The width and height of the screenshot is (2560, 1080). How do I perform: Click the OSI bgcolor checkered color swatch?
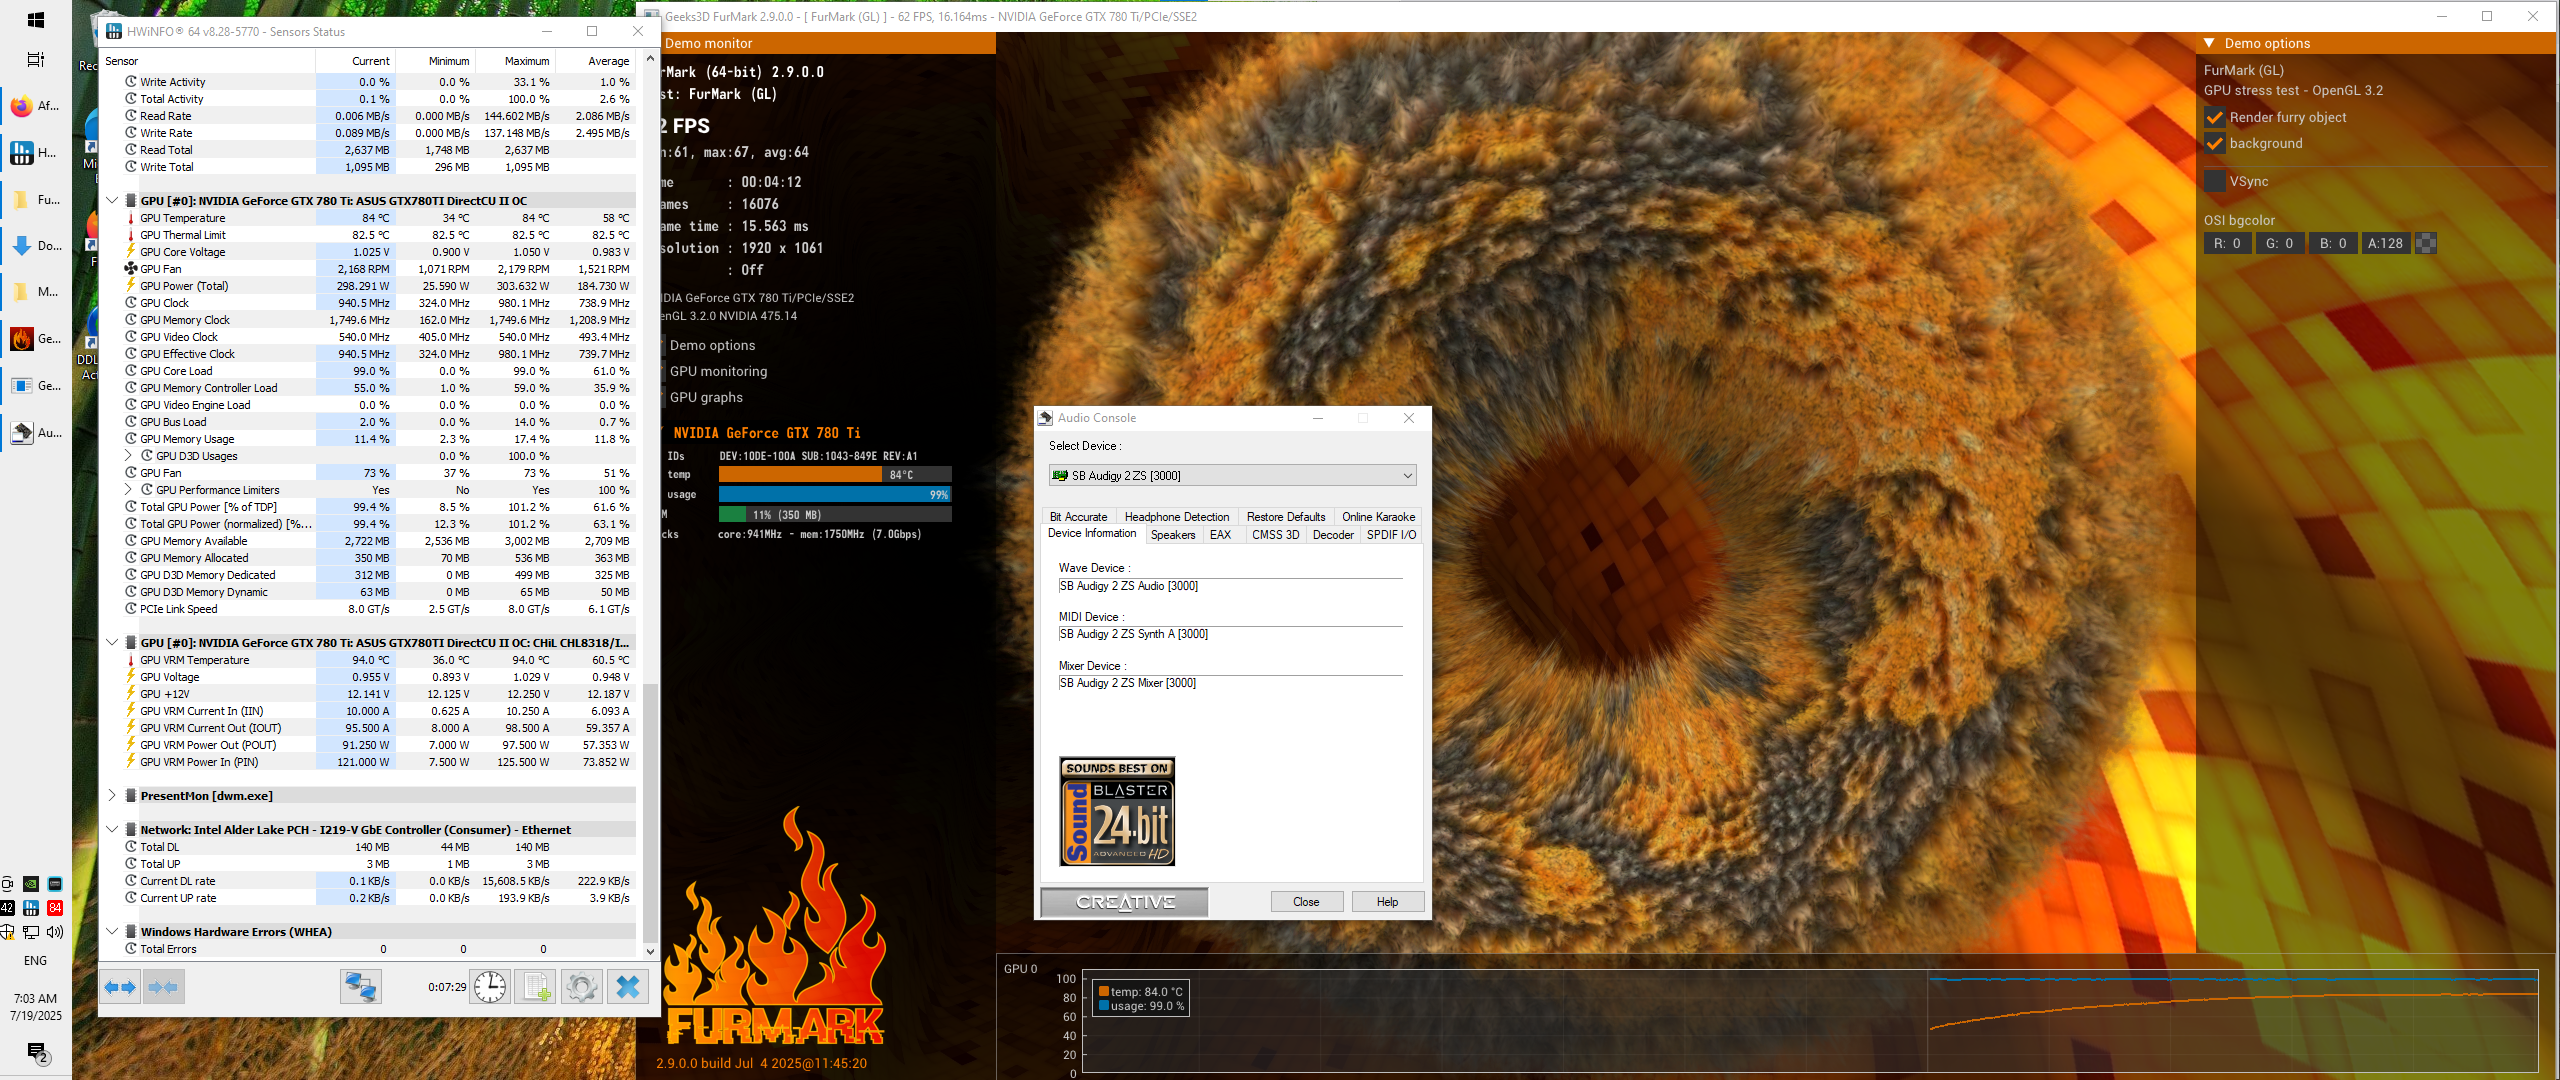point(2426,243)
